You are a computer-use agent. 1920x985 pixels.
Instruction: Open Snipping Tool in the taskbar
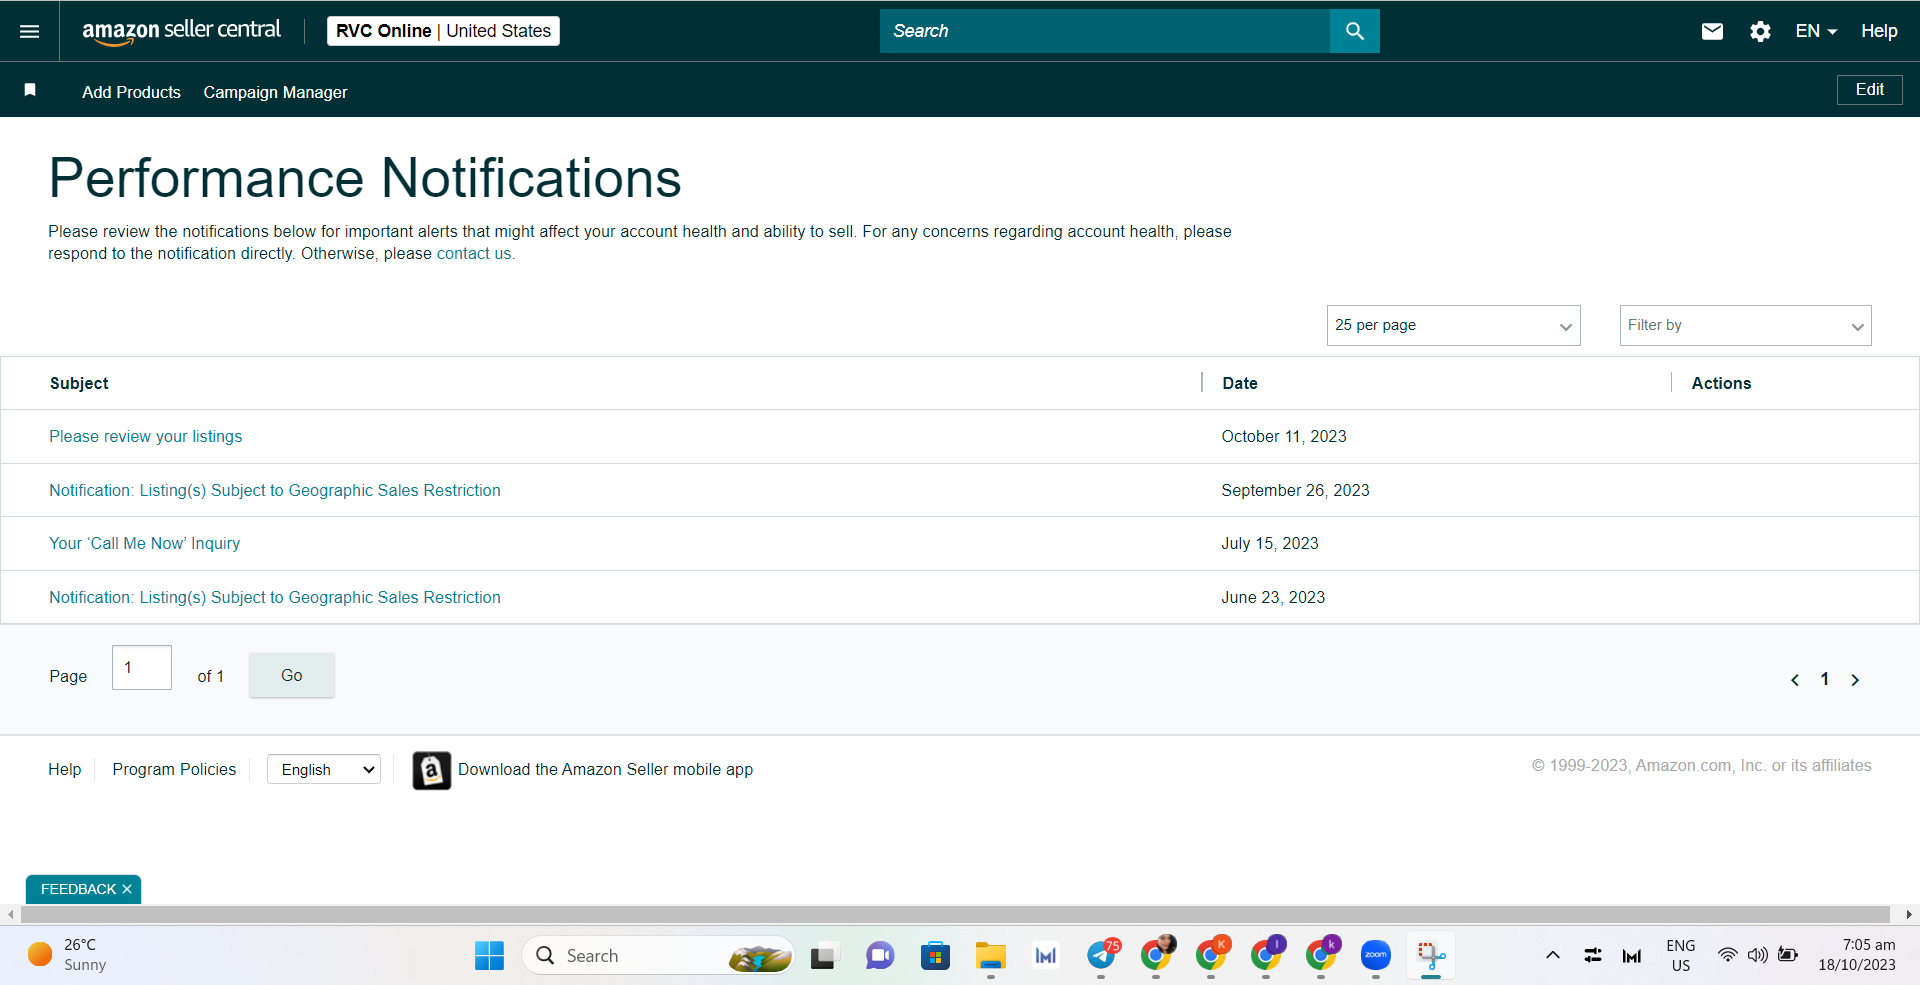click(x=1431, y=956)
